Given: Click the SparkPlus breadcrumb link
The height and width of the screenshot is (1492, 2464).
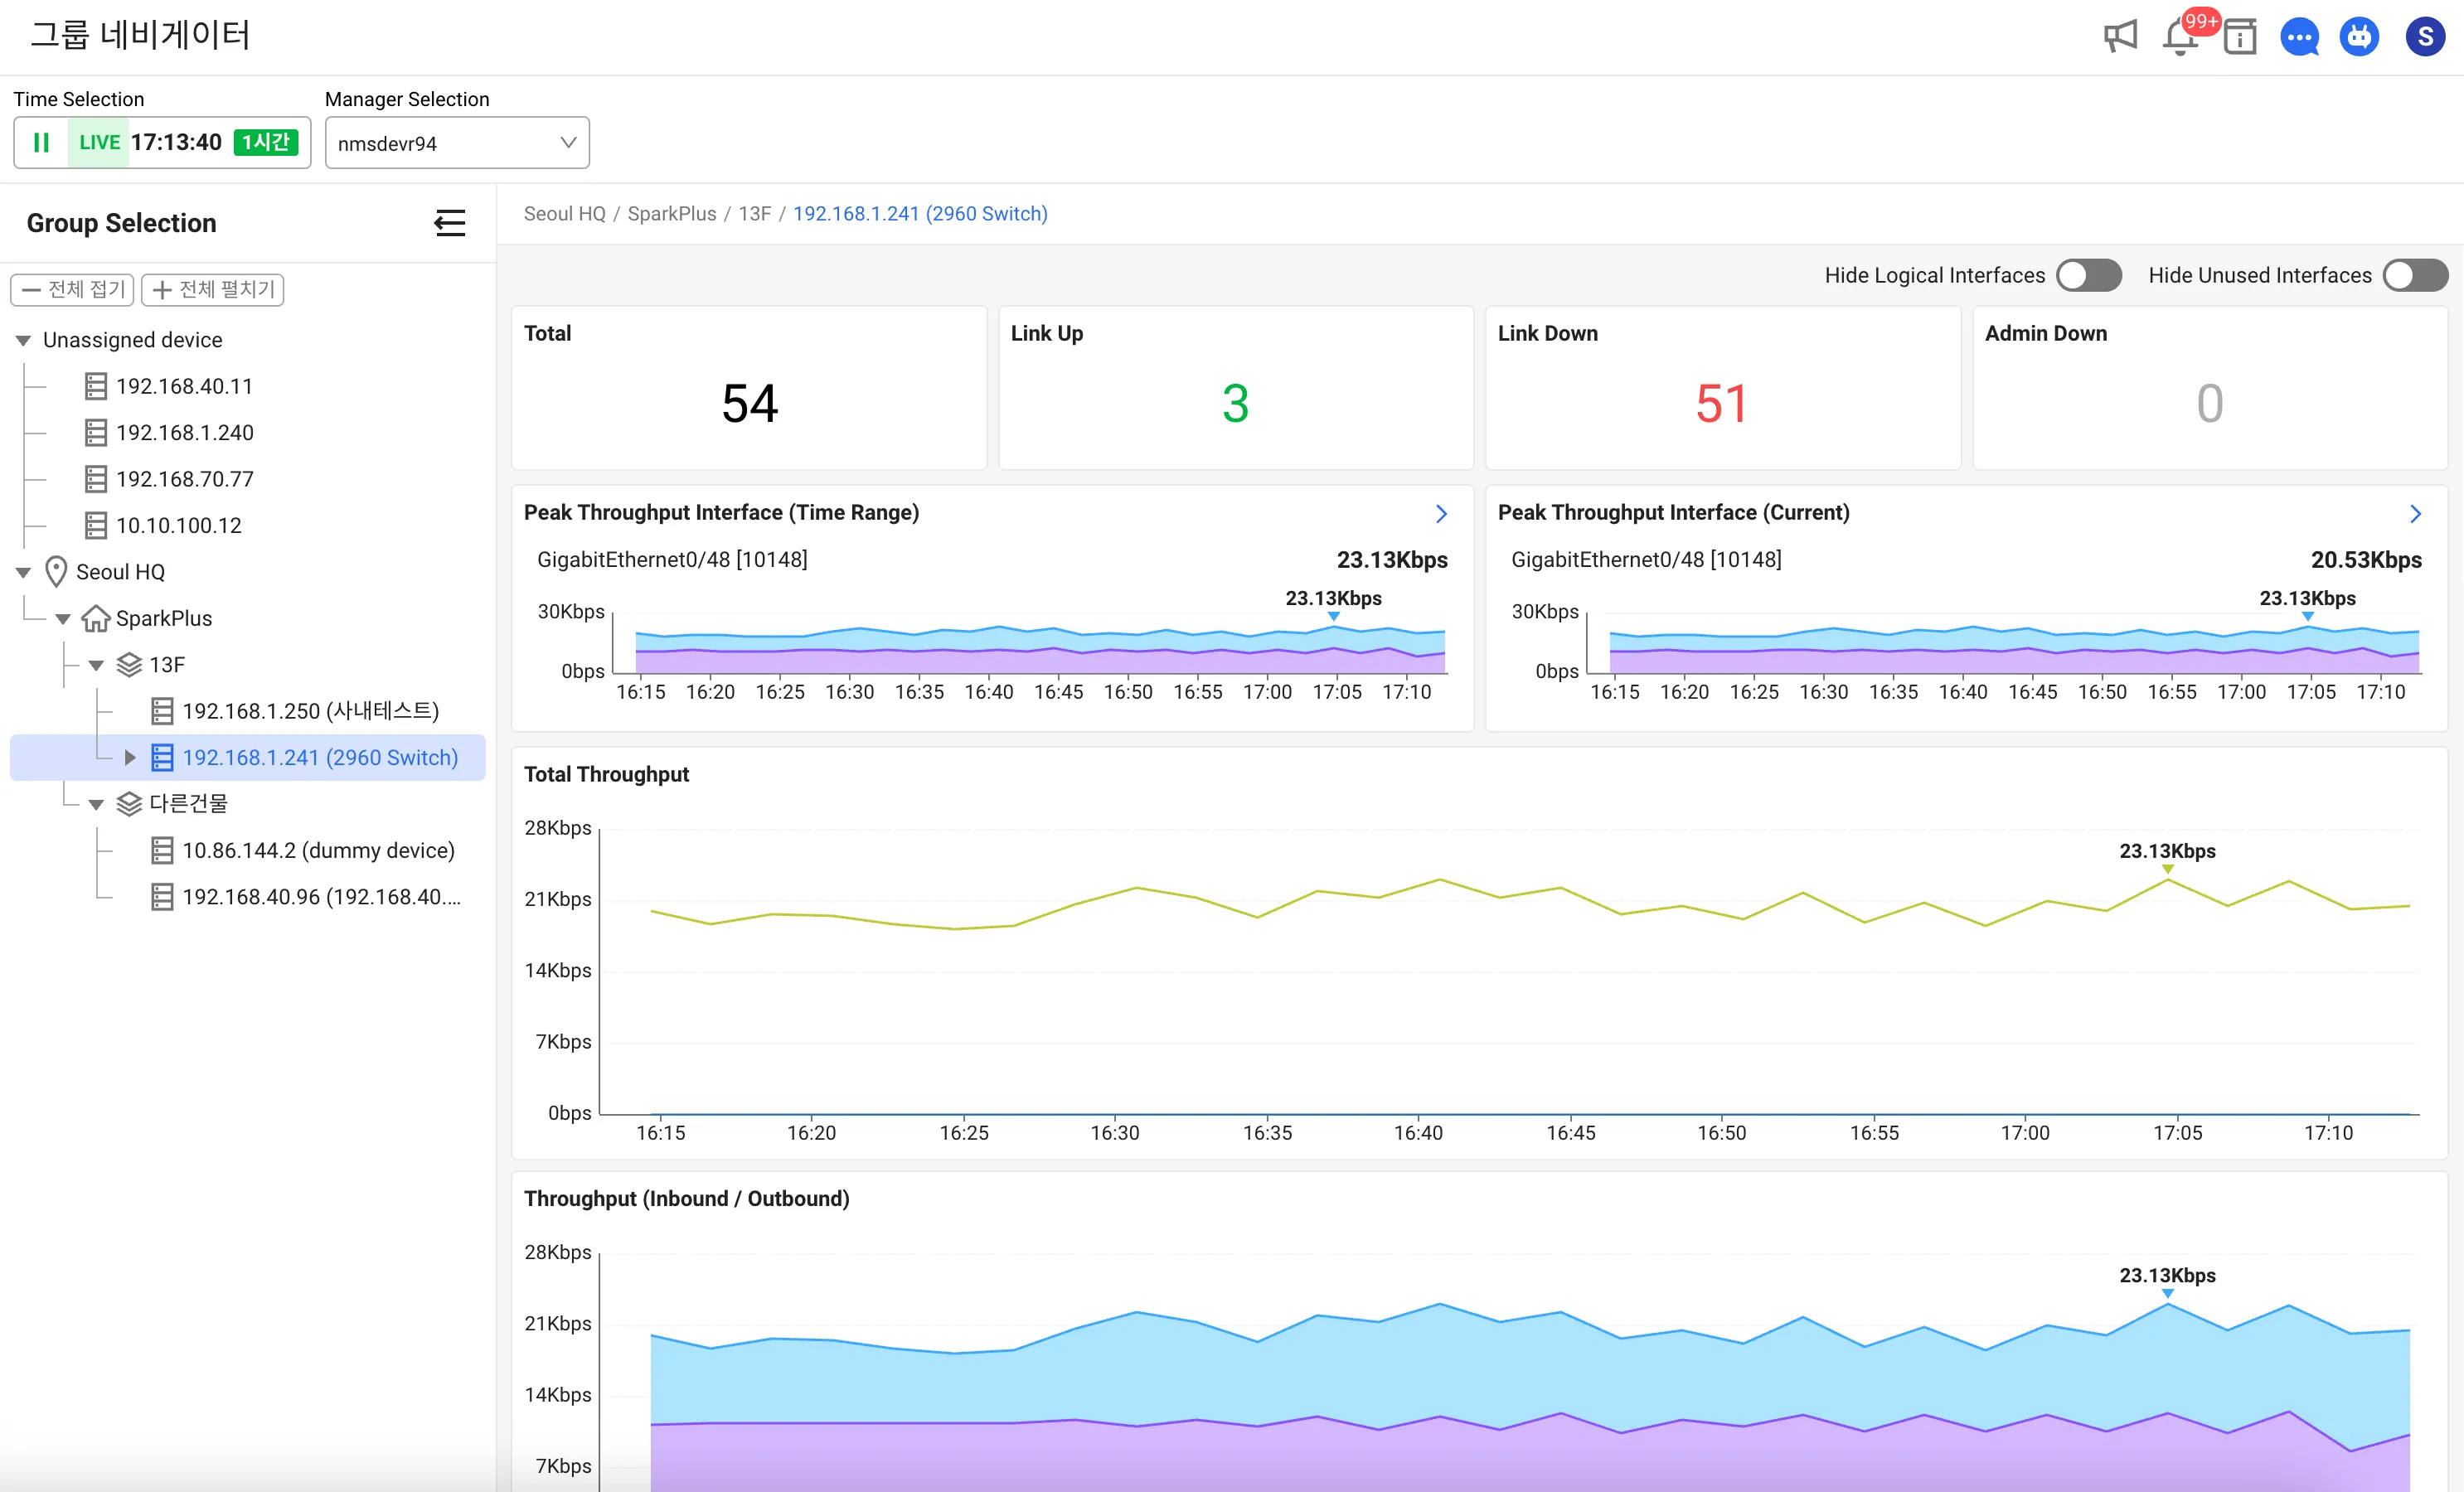Looking at the screenshot, I should 671,214.
